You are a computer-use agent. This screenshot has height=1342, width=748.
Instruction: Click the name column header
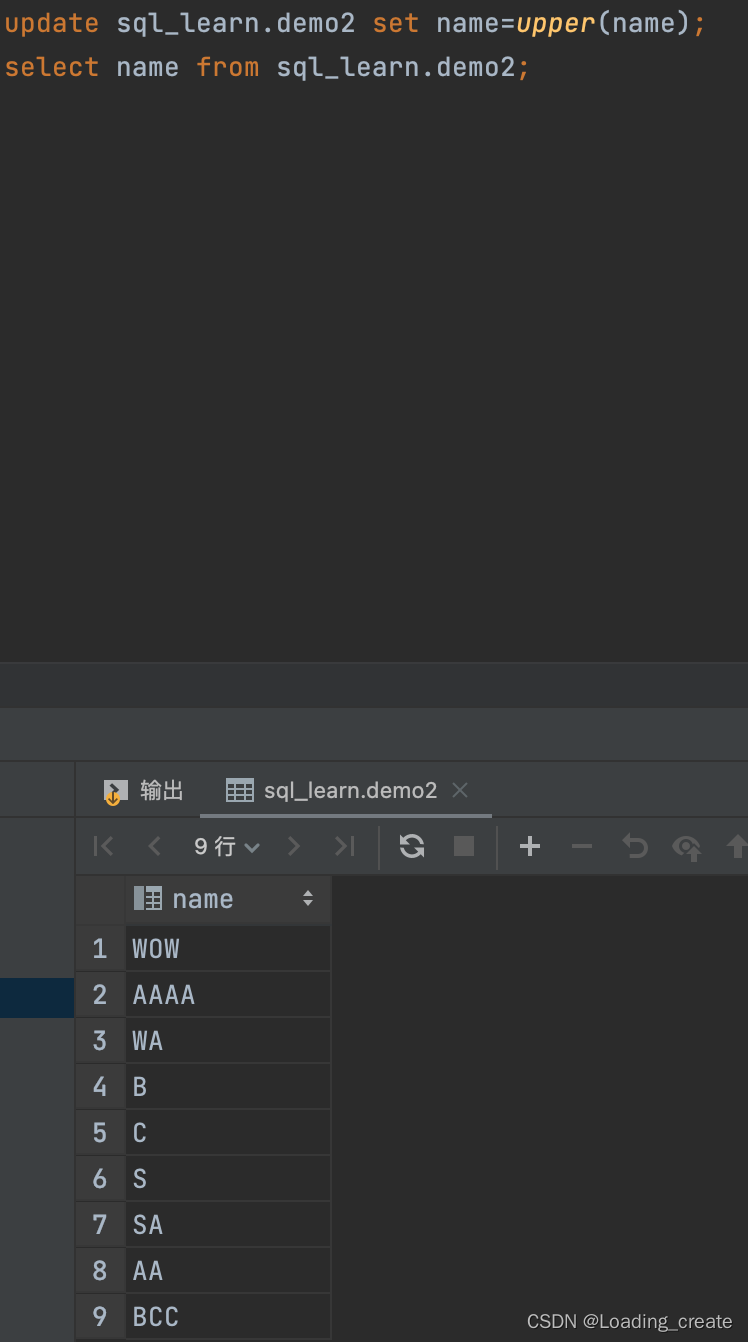click(228, 899)
